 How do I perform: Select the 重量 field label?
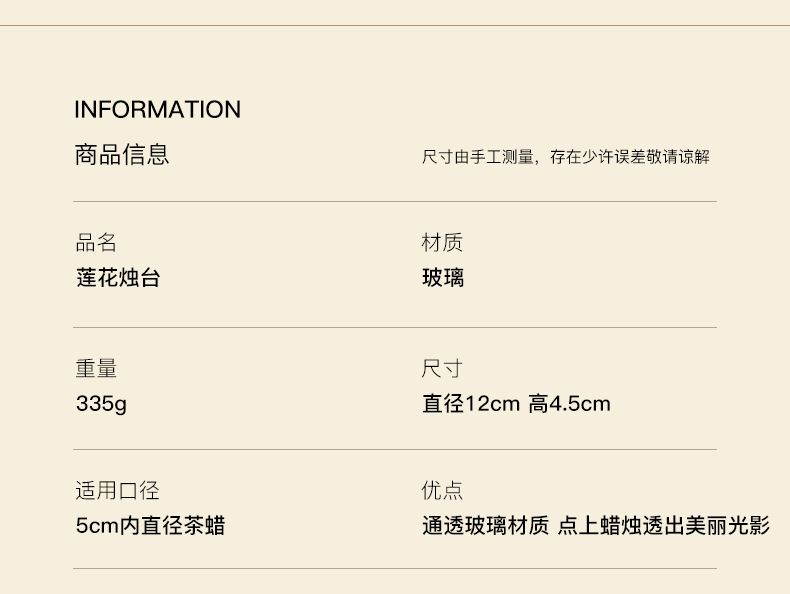coord(96,369)
